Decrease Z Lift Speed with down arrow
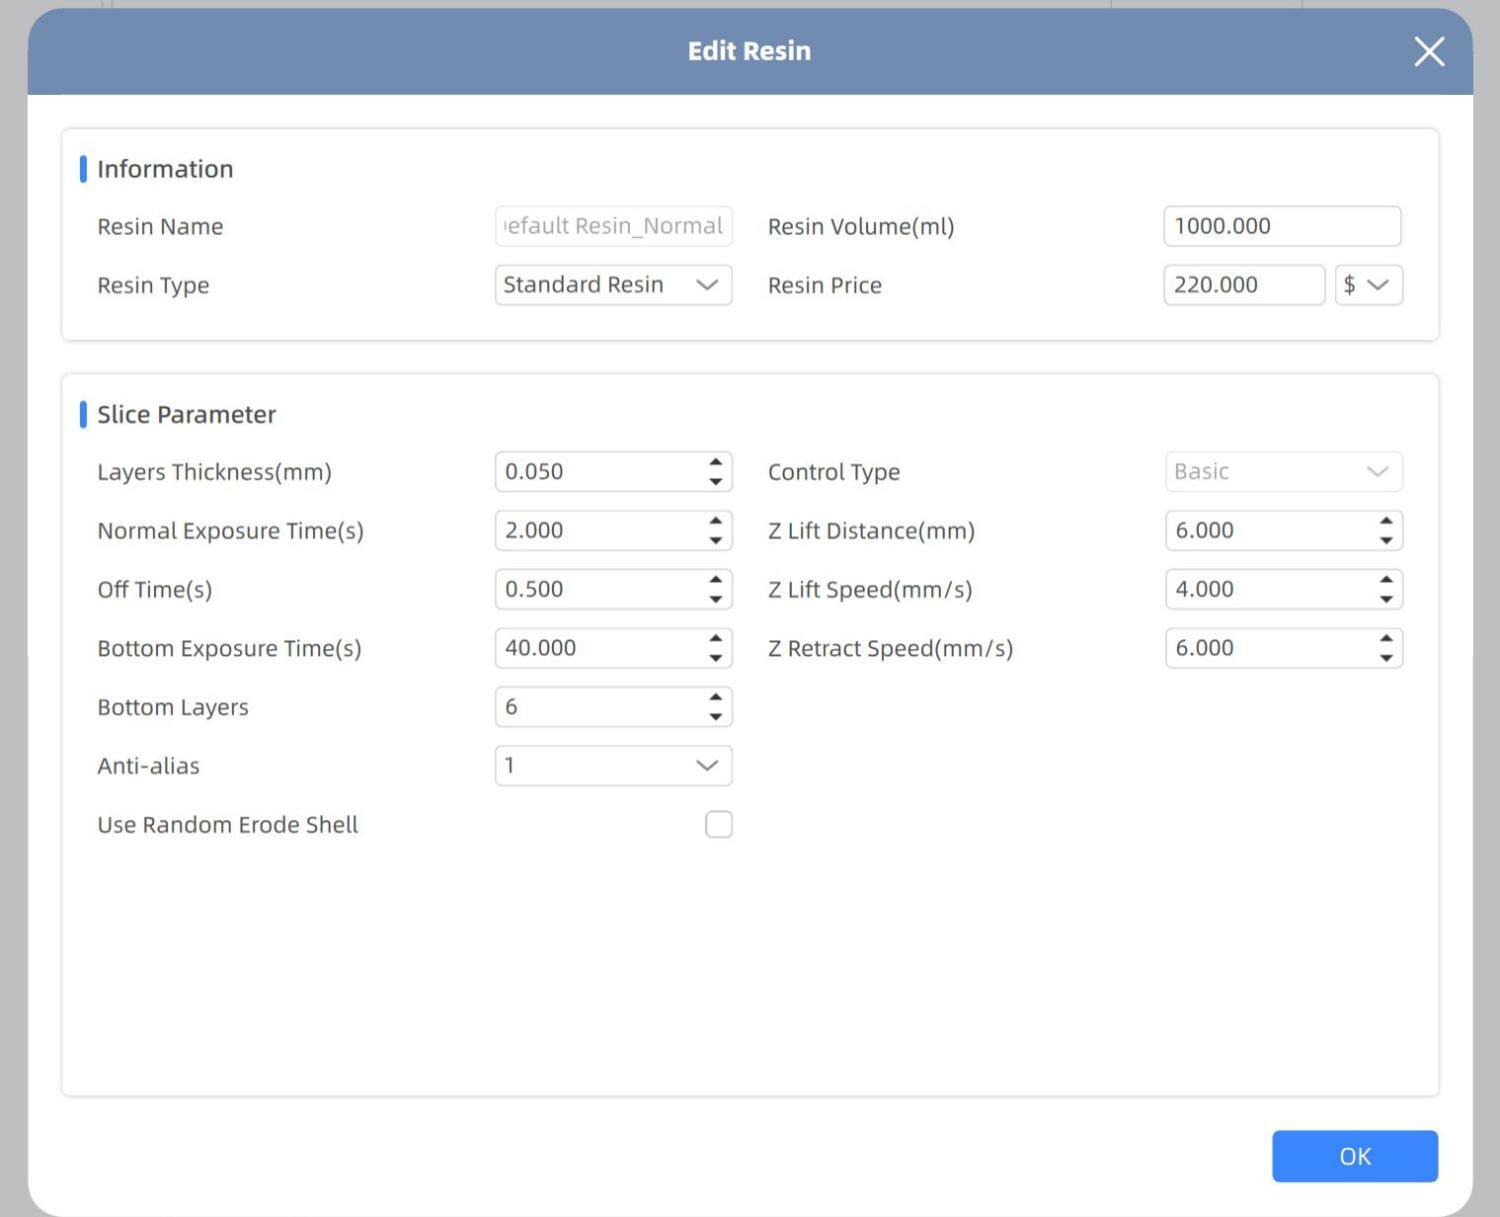The width and height of the screenshot is (1500, 1217). point(1386,599)
